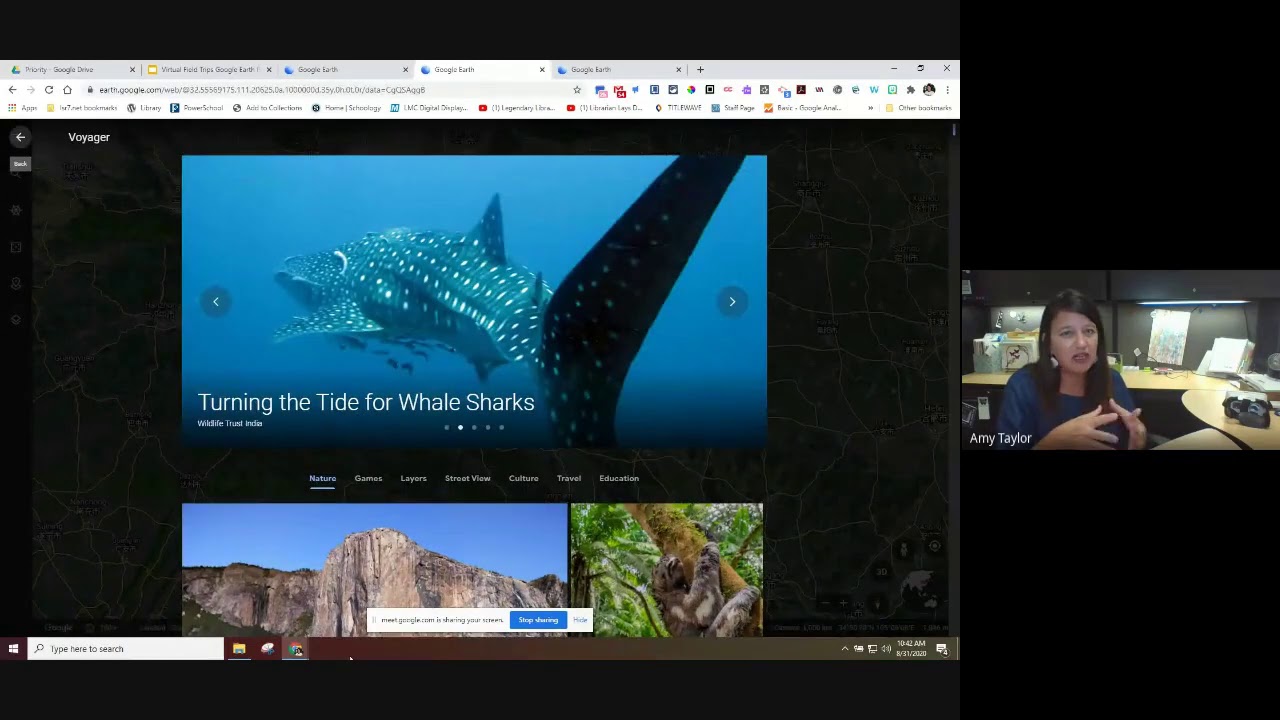Open a new browser tab

700,70
